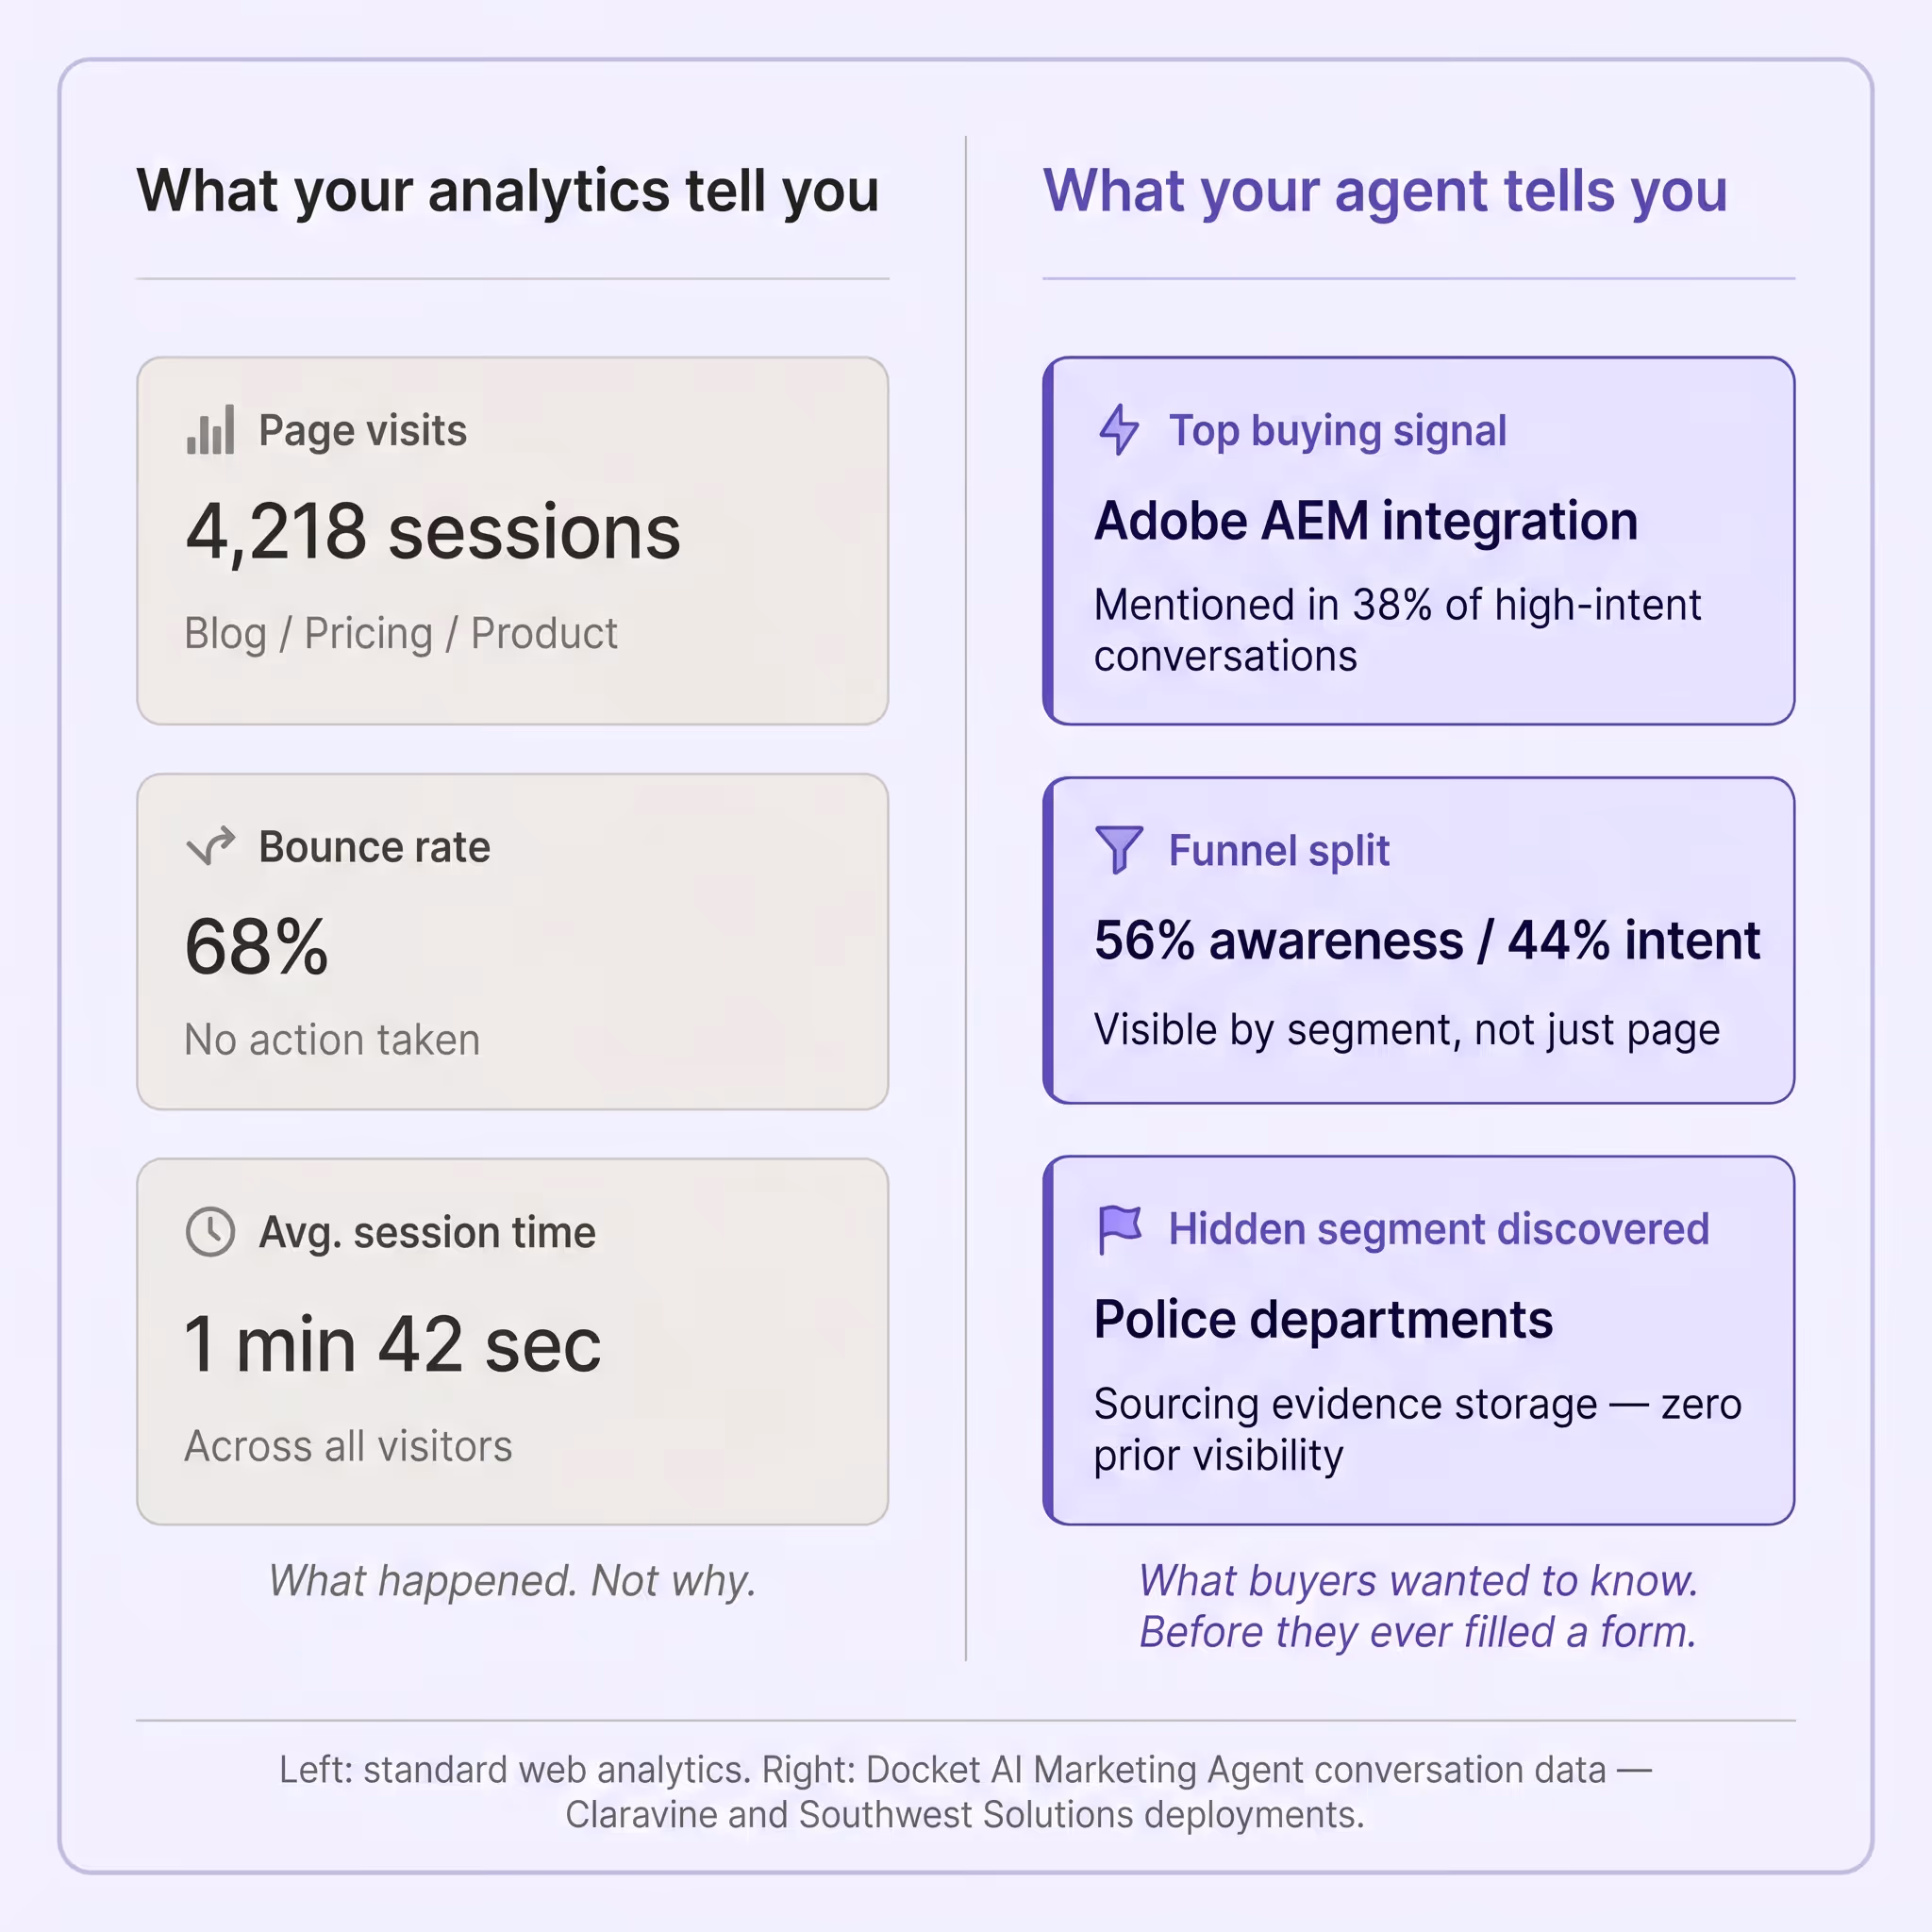
Task: Click the flag icon for Hidden segment discovered
Action: click(1119, 1229)
